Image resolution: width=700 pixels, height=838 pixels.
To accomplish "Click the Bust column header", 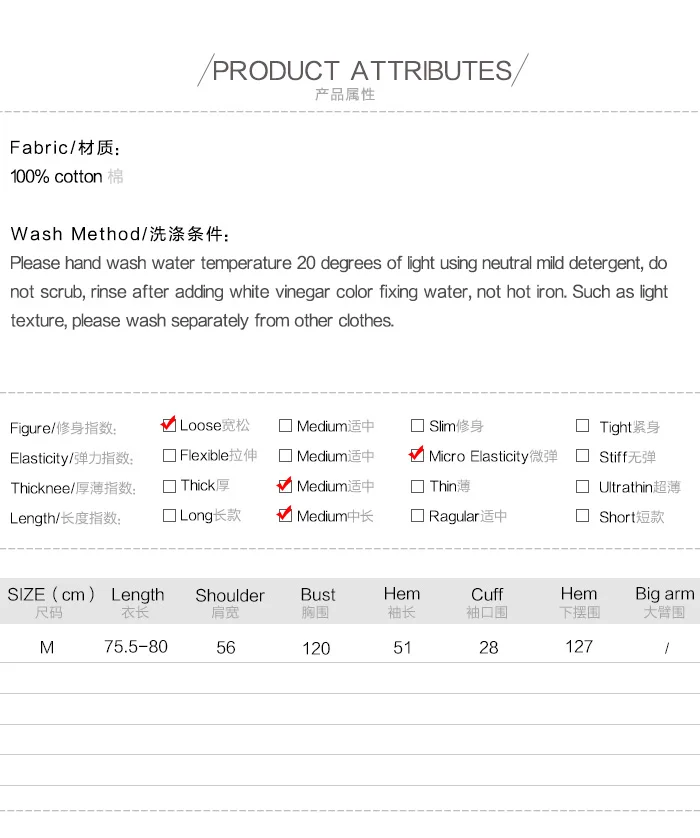I will [x=317, y=601].
